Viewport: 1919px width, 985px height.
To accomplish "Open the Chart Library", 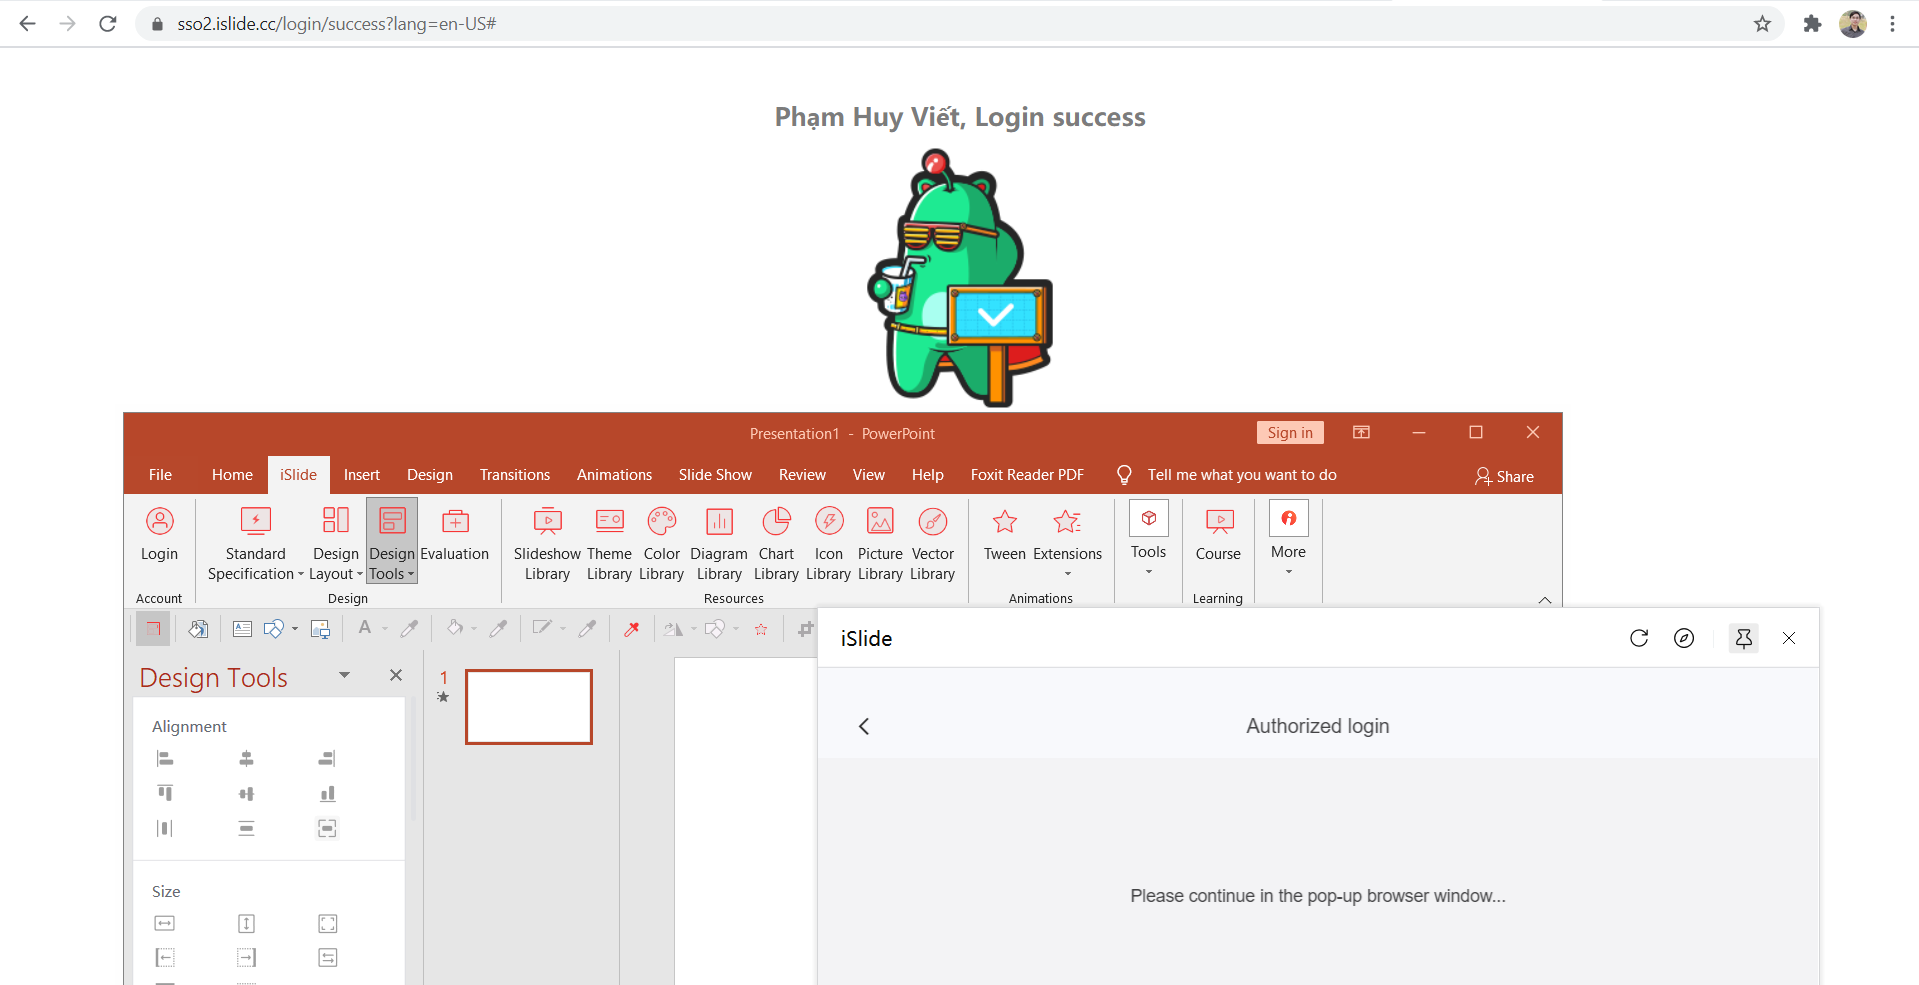I will (x=776, y=544).
